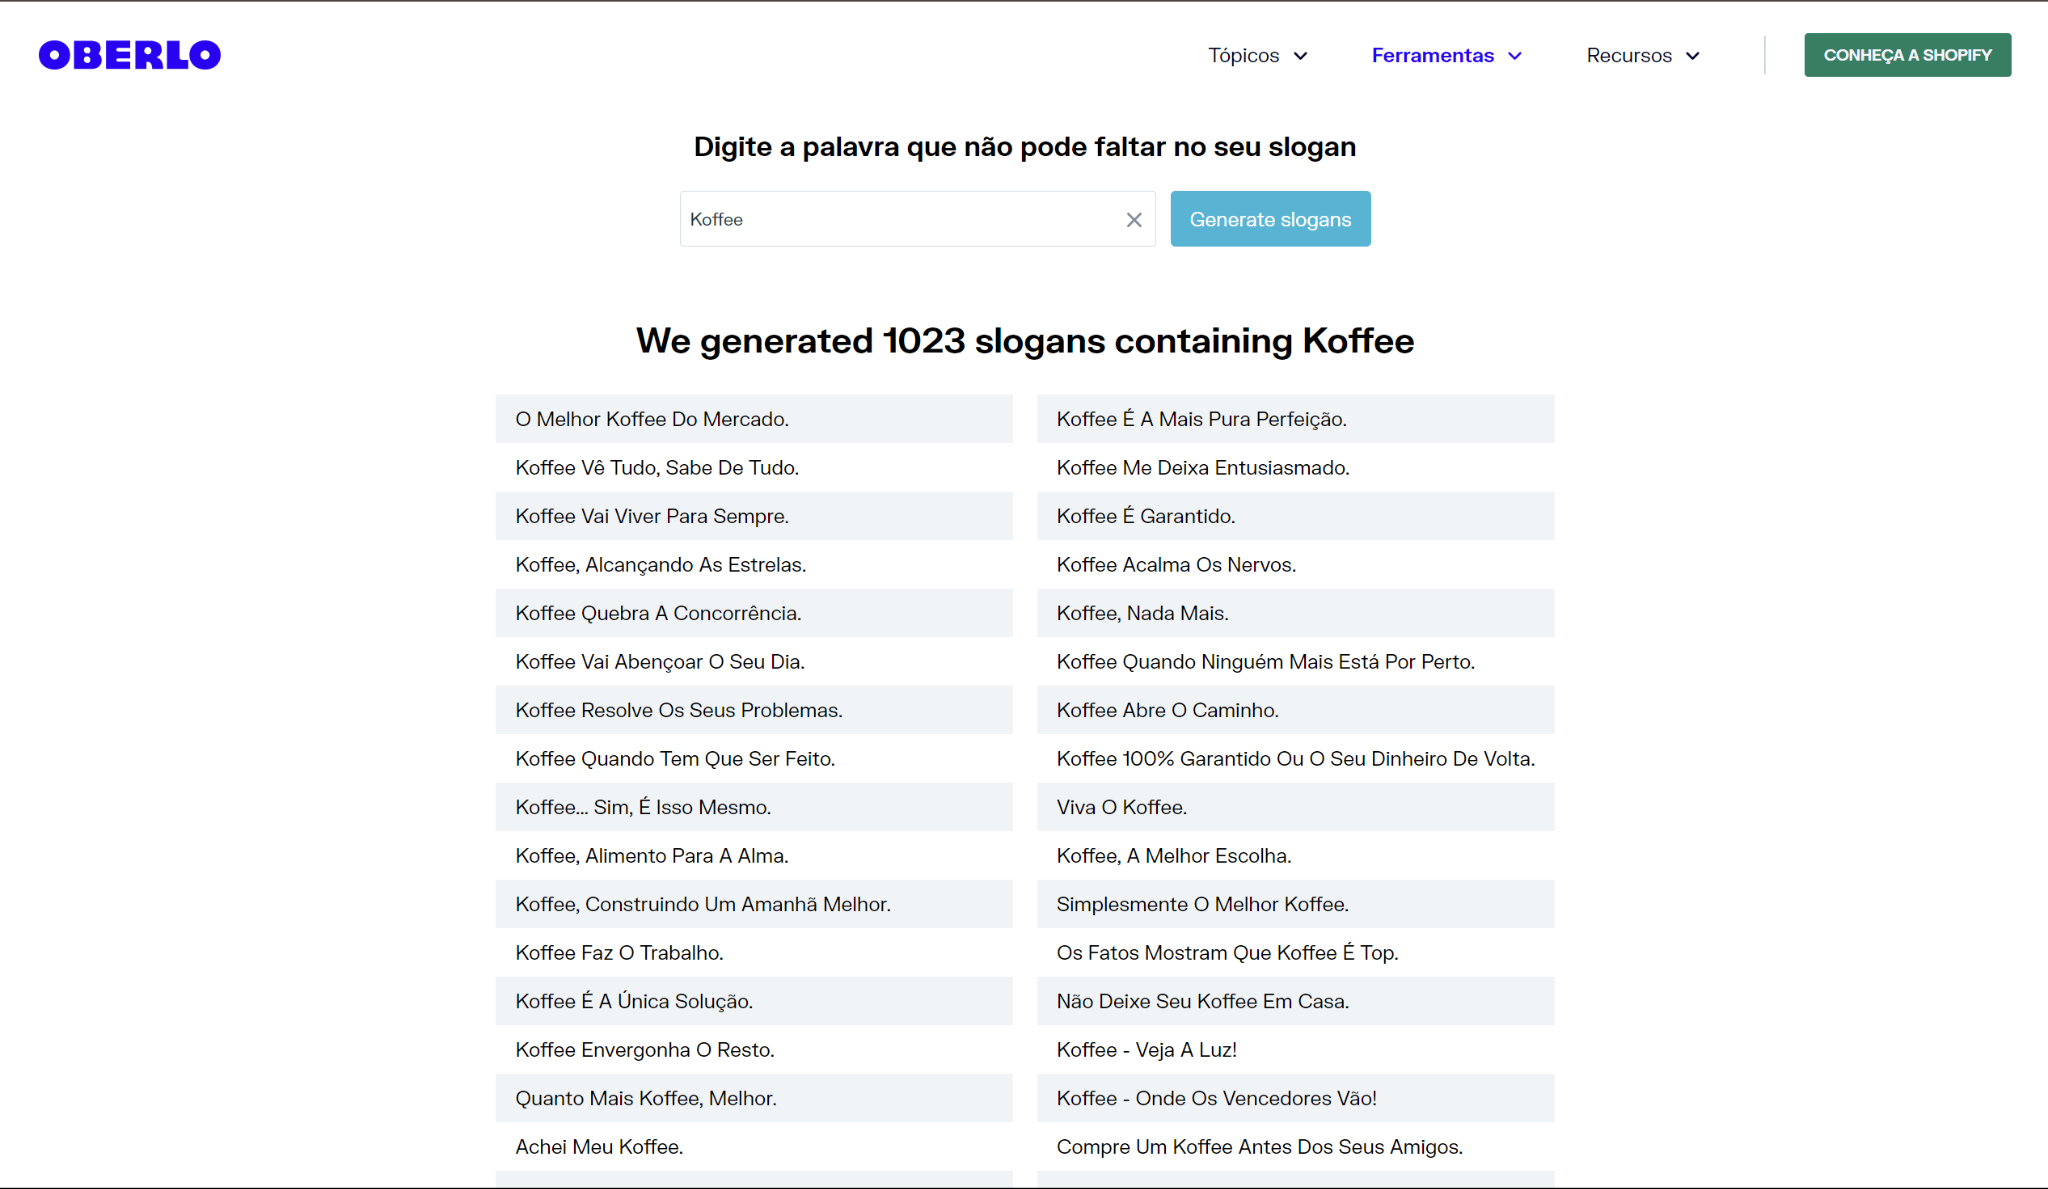
Task: Select slogan 'Koffee 100% Garantido Ou O Seu Dinheiro De Volta.'
Action: click(1296, 759)
